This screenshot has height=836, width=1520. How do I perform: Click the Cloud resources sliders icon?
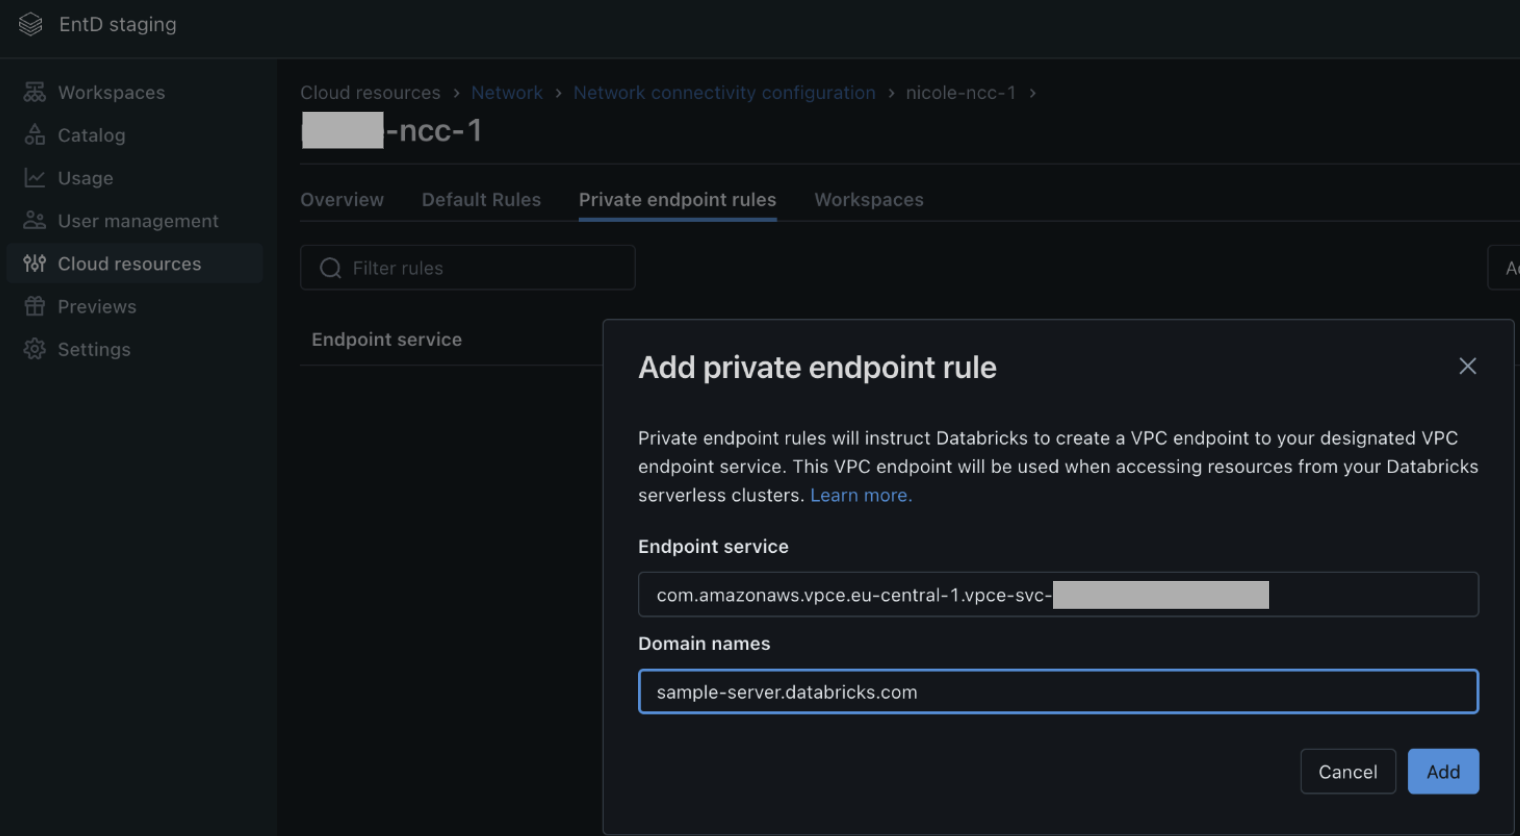point(35,264)
